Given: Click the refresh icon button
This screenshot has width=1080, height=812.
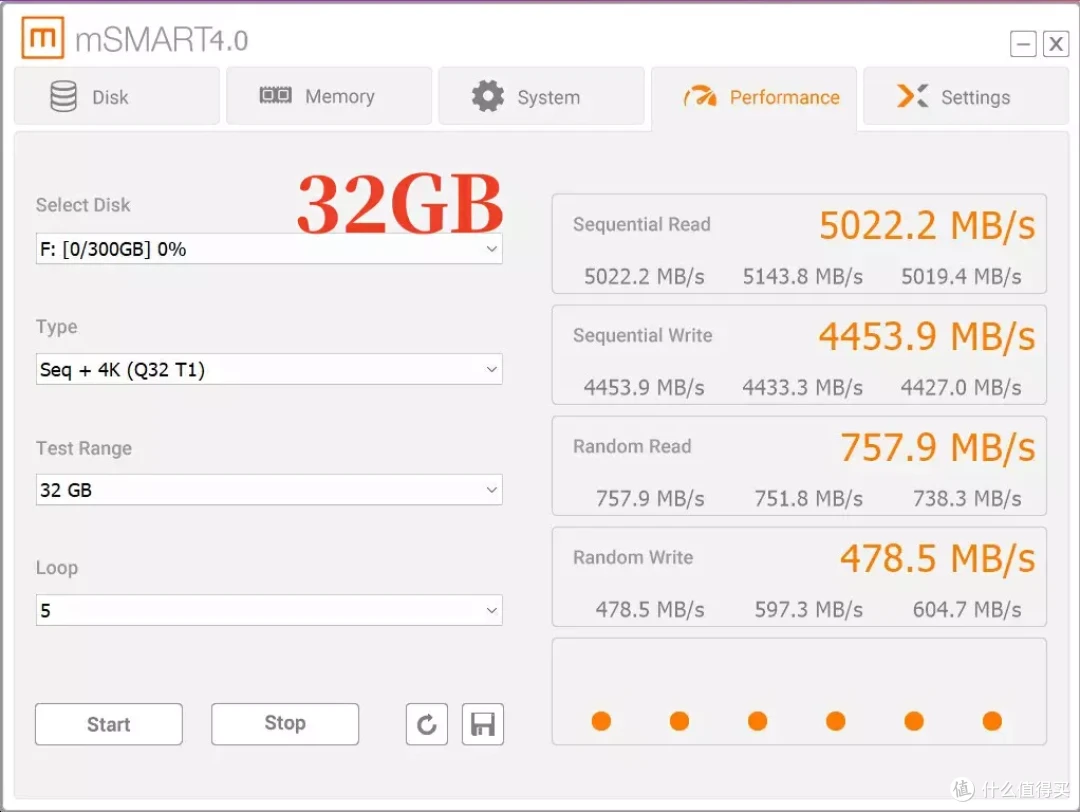Looking at the screenshot, I should point(427,724).
